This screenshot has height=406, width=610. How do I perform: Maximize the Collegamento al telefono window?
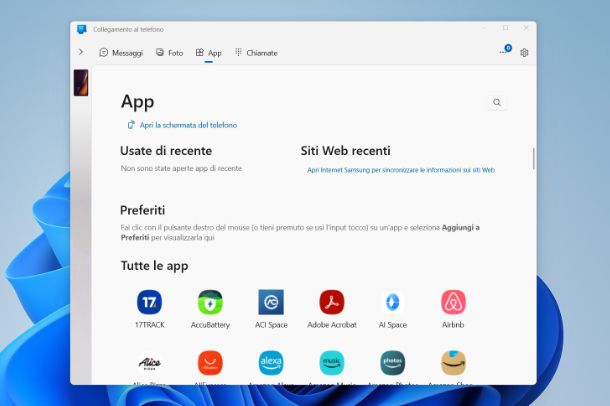(x=505, y=28)
